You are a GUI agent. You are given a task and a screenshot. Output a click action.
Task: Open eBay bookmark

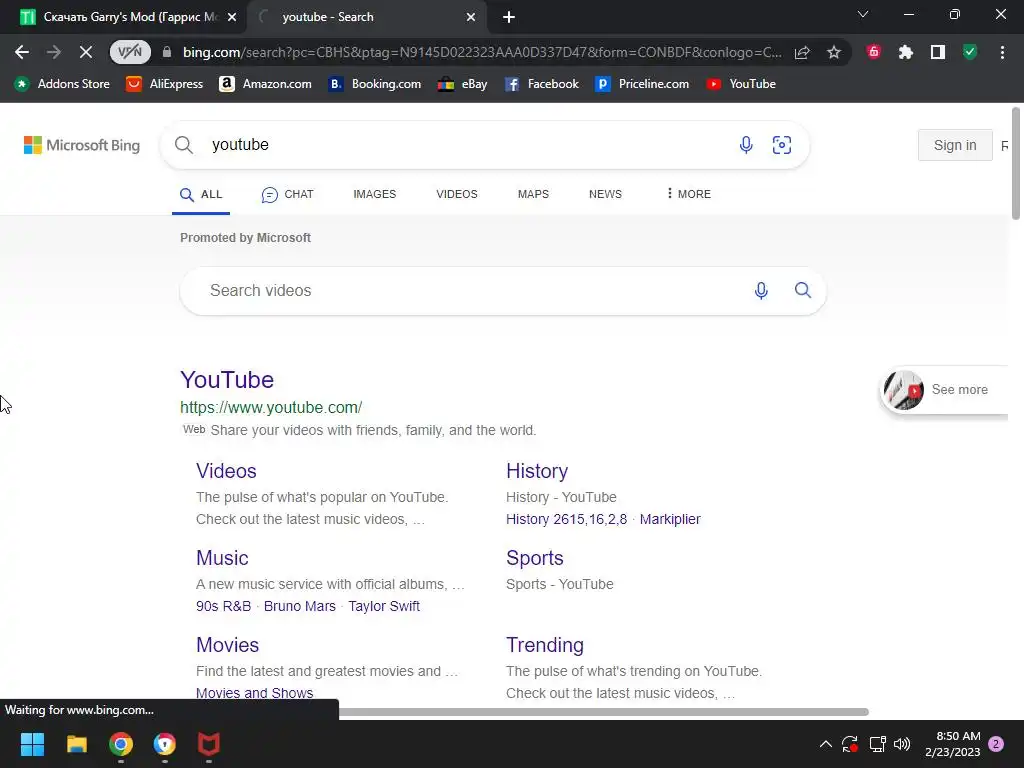tap(462, 84)
